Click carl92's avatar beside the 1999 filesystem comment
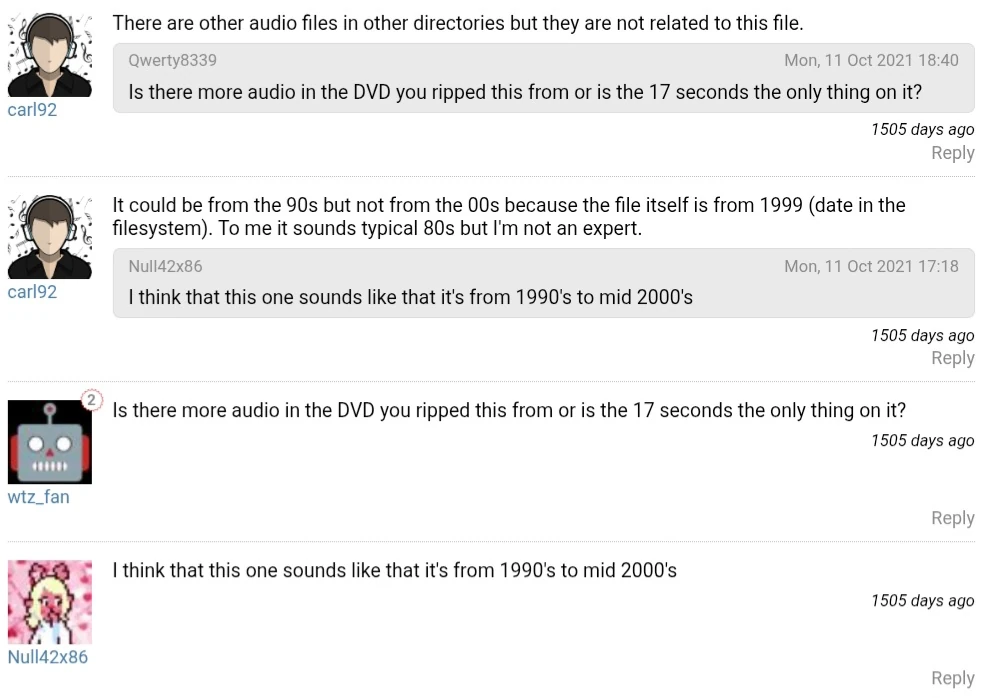This screenshot has width=983, height=698. (x=50, y=237)
